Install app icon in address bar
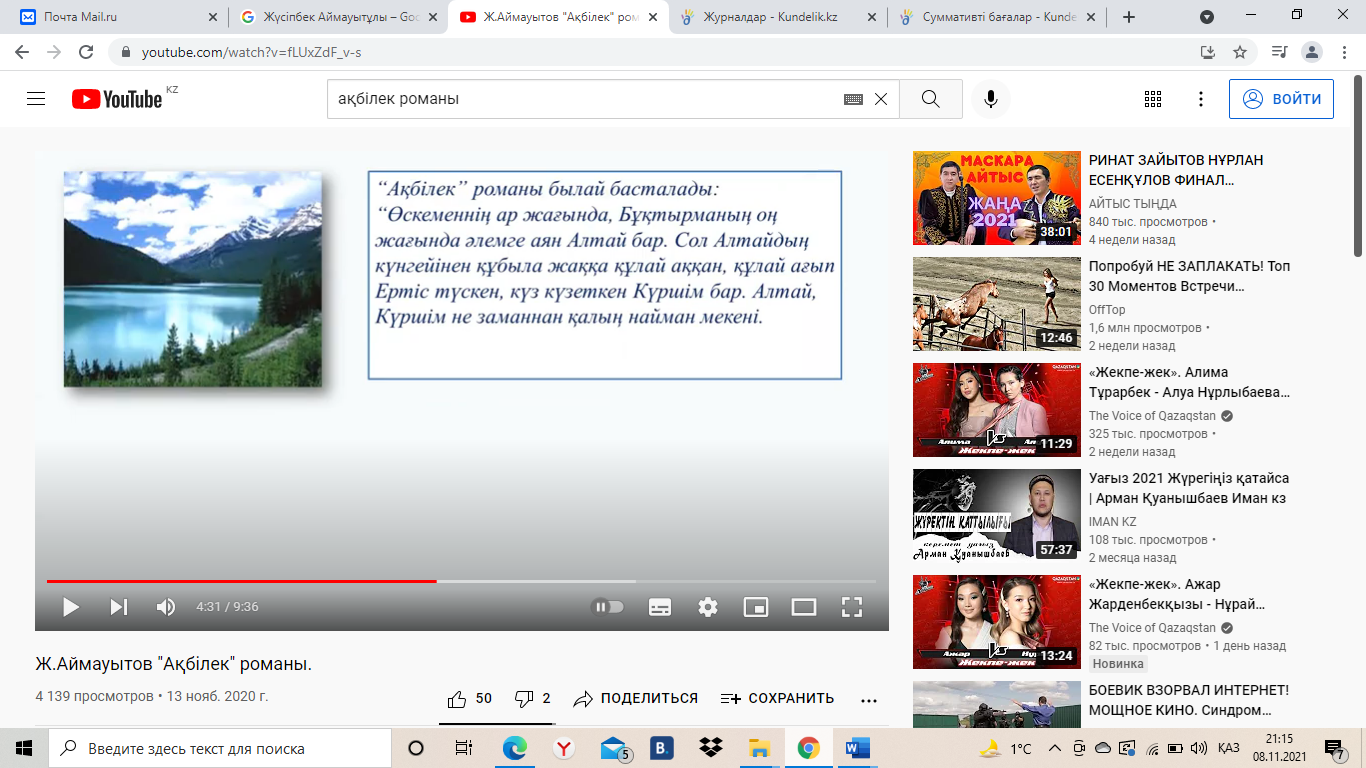Image resolution: width=1366 pixels, height=768 pixels. click(1208, 52)
